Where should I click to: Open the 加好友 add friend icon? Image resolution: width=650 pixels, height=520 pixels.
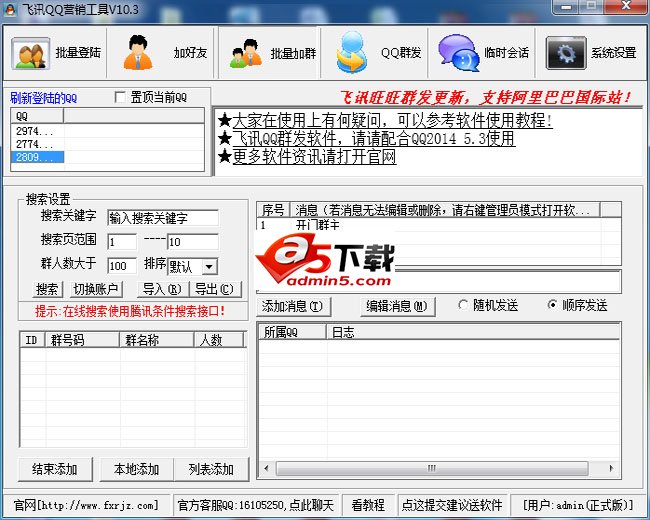138,52
